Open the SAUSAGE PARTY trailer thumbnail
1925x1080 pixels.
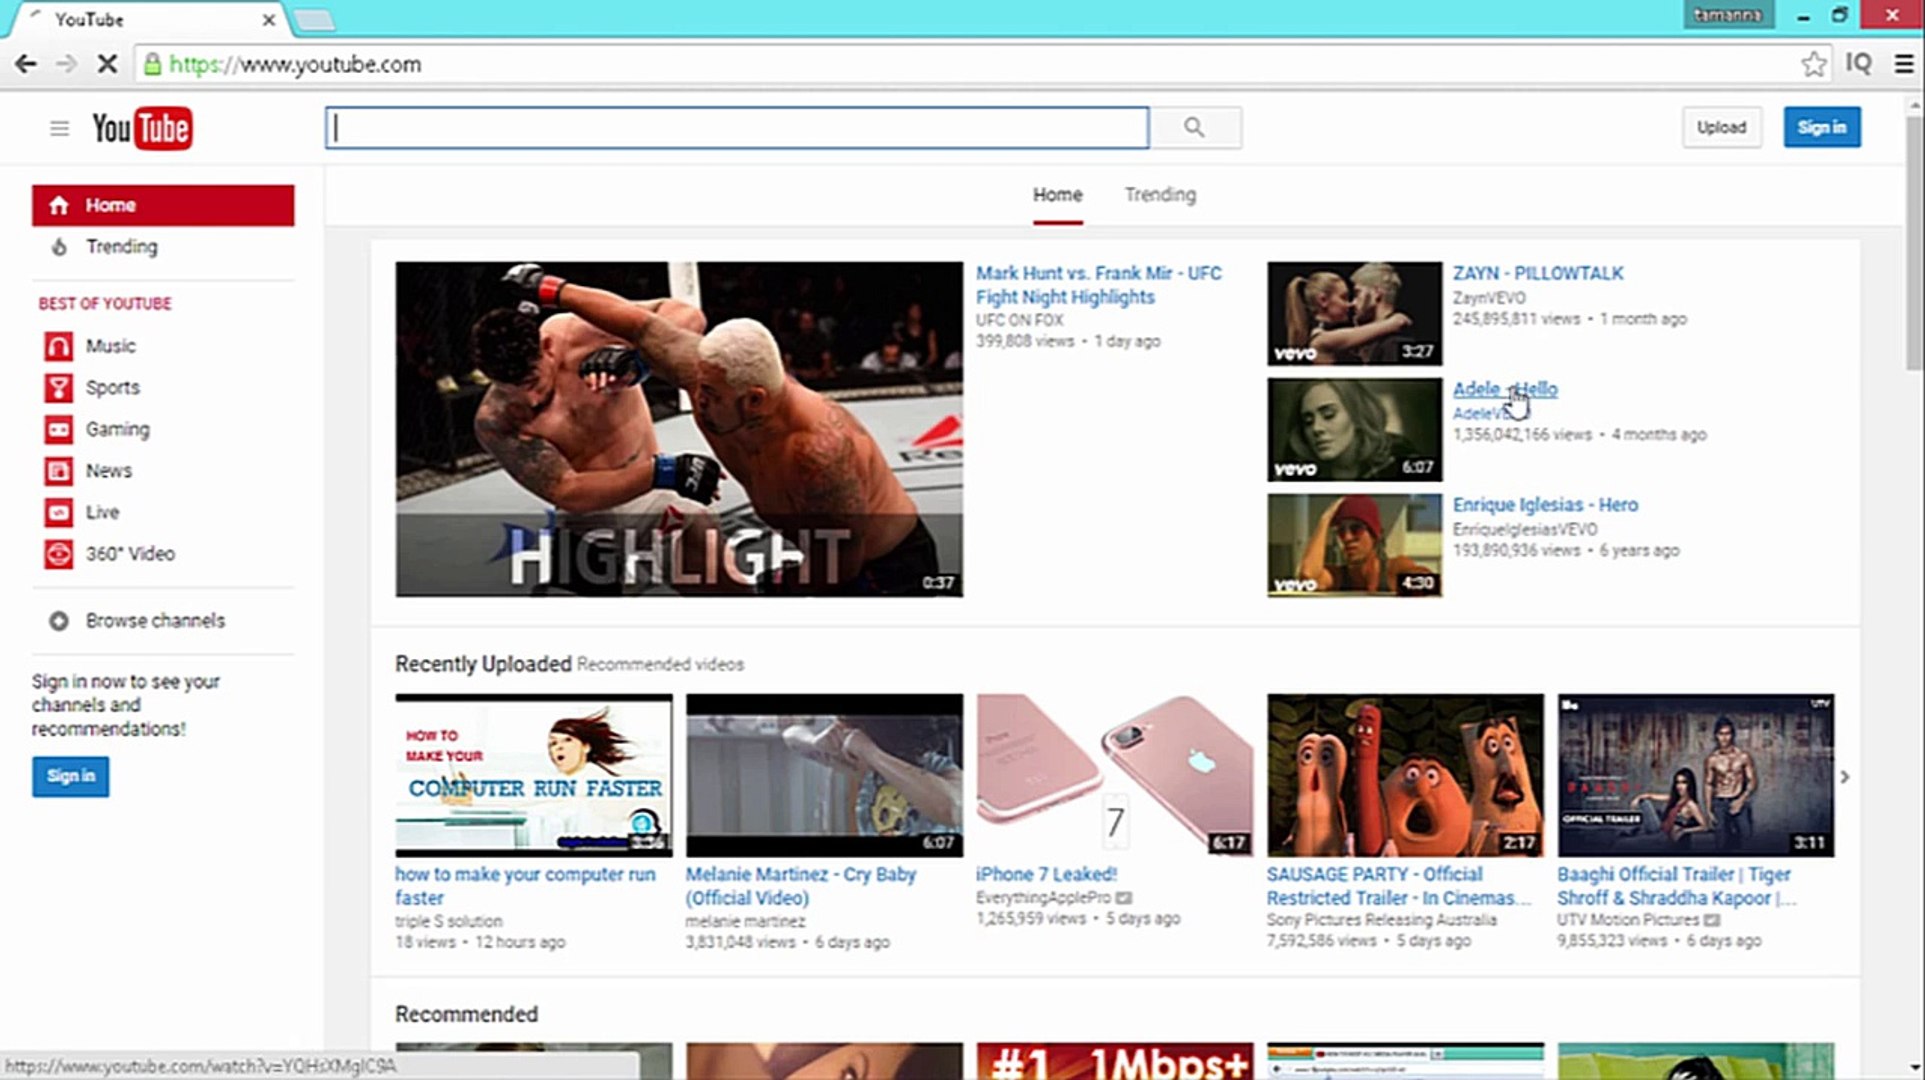click(x=1404, y=776)
